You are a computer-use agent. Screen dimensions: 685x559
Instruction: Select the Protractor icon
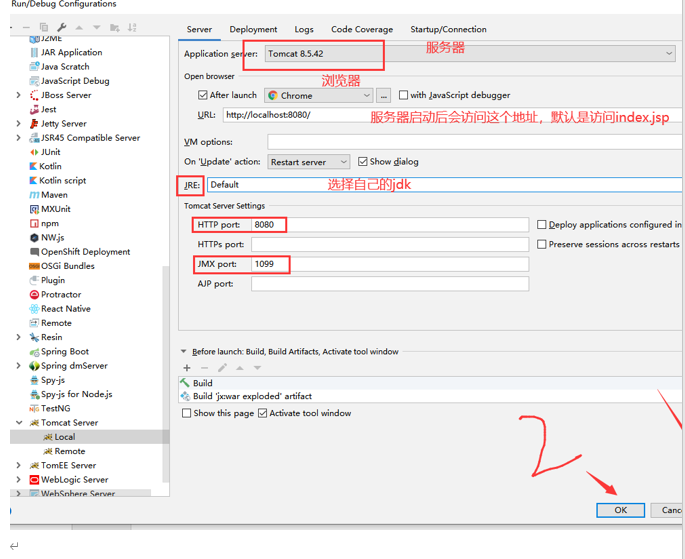tap(34, 294)
